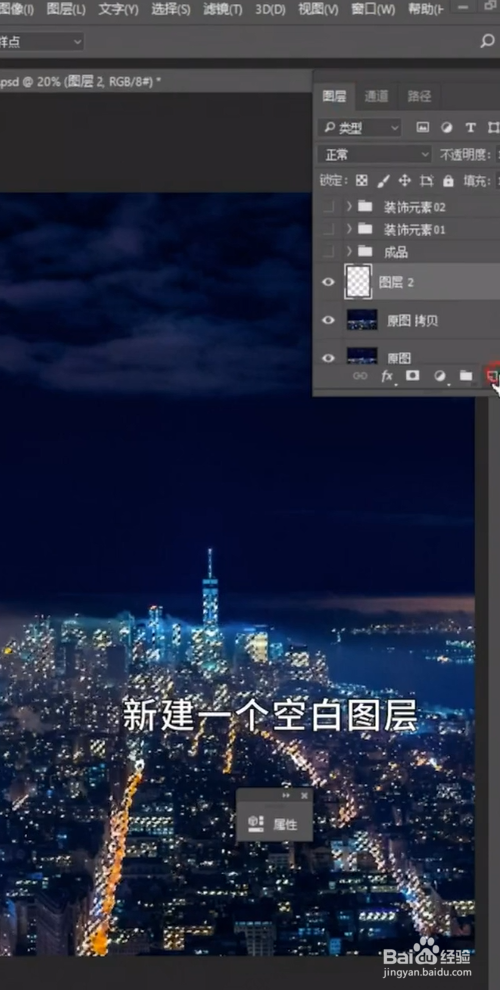Click the search magnifier icon in options bar
500x990 pixels.
point(487,42)
